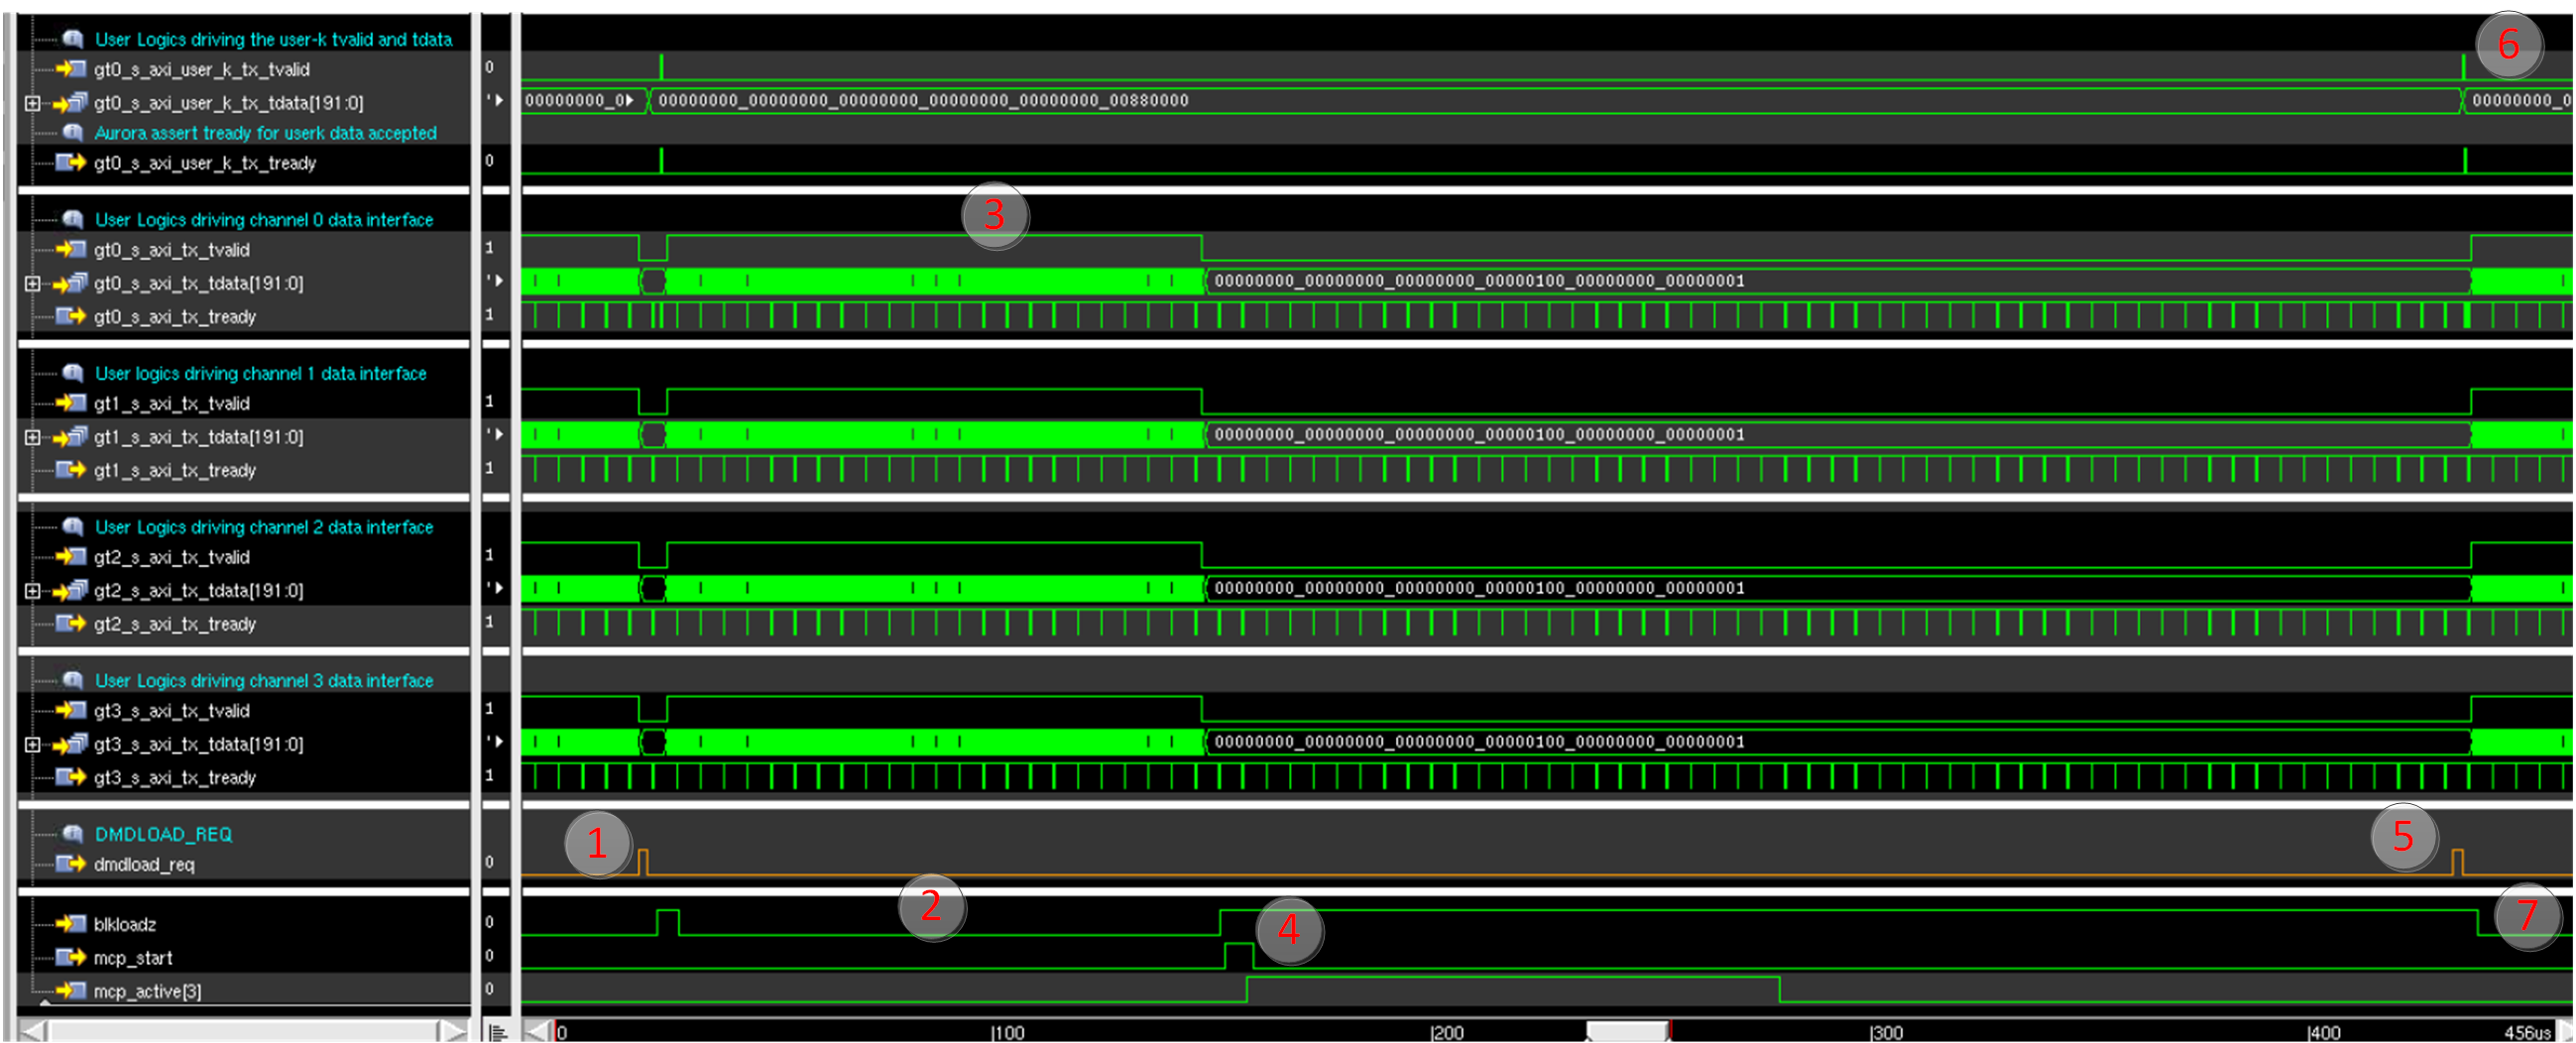Image resolution: width=2576 pixels, height=1043 pixels.
Task: Select signal gt0_s_axi_user_k_tx_tready
Action: tap(204, 163)
